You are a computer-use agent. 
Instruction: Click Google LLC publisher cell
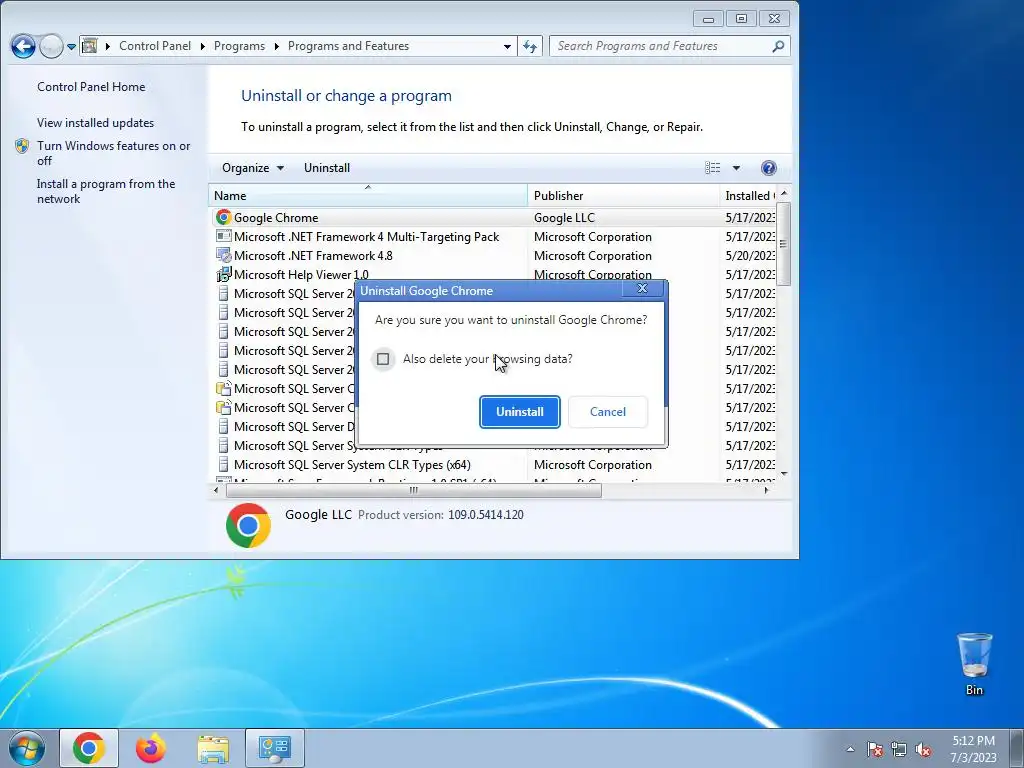564,217
